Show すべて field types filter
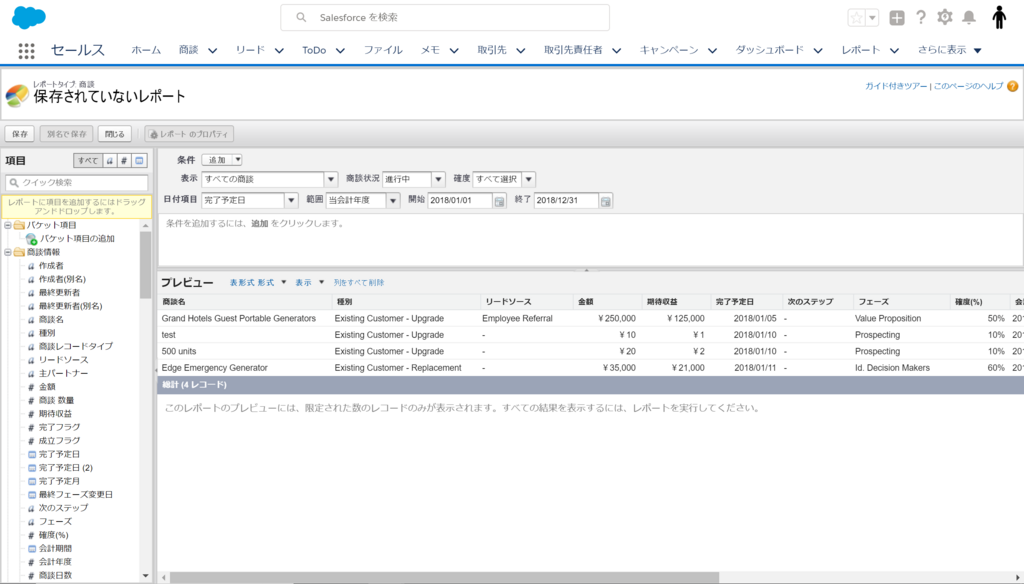Viewport: 1024px width, 584px height. [x=88, y=161]
